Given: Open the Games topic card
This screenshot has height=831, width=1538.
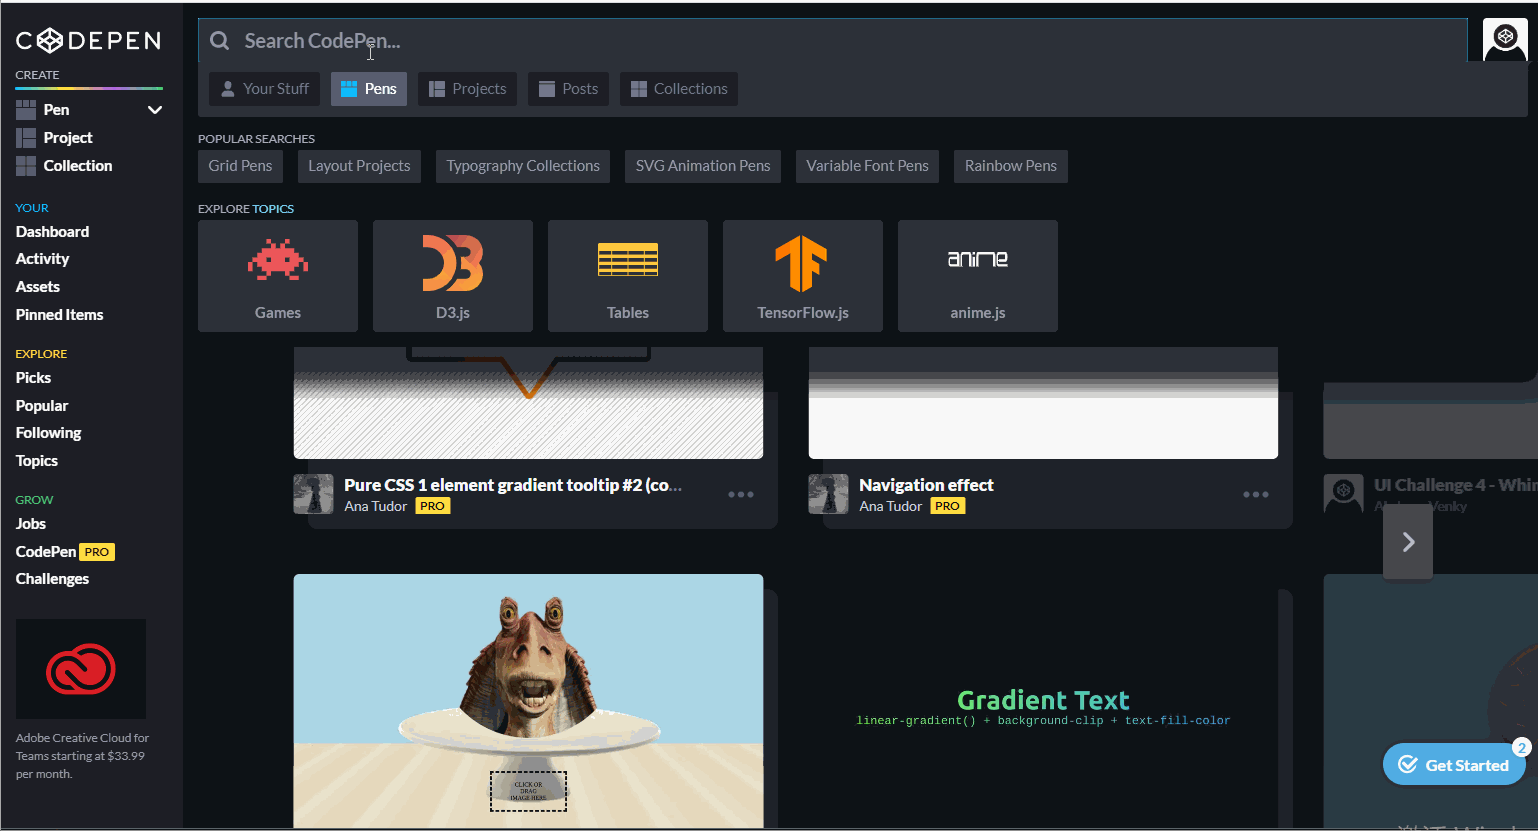Looking at the screenshot, I should click(278, 276).
